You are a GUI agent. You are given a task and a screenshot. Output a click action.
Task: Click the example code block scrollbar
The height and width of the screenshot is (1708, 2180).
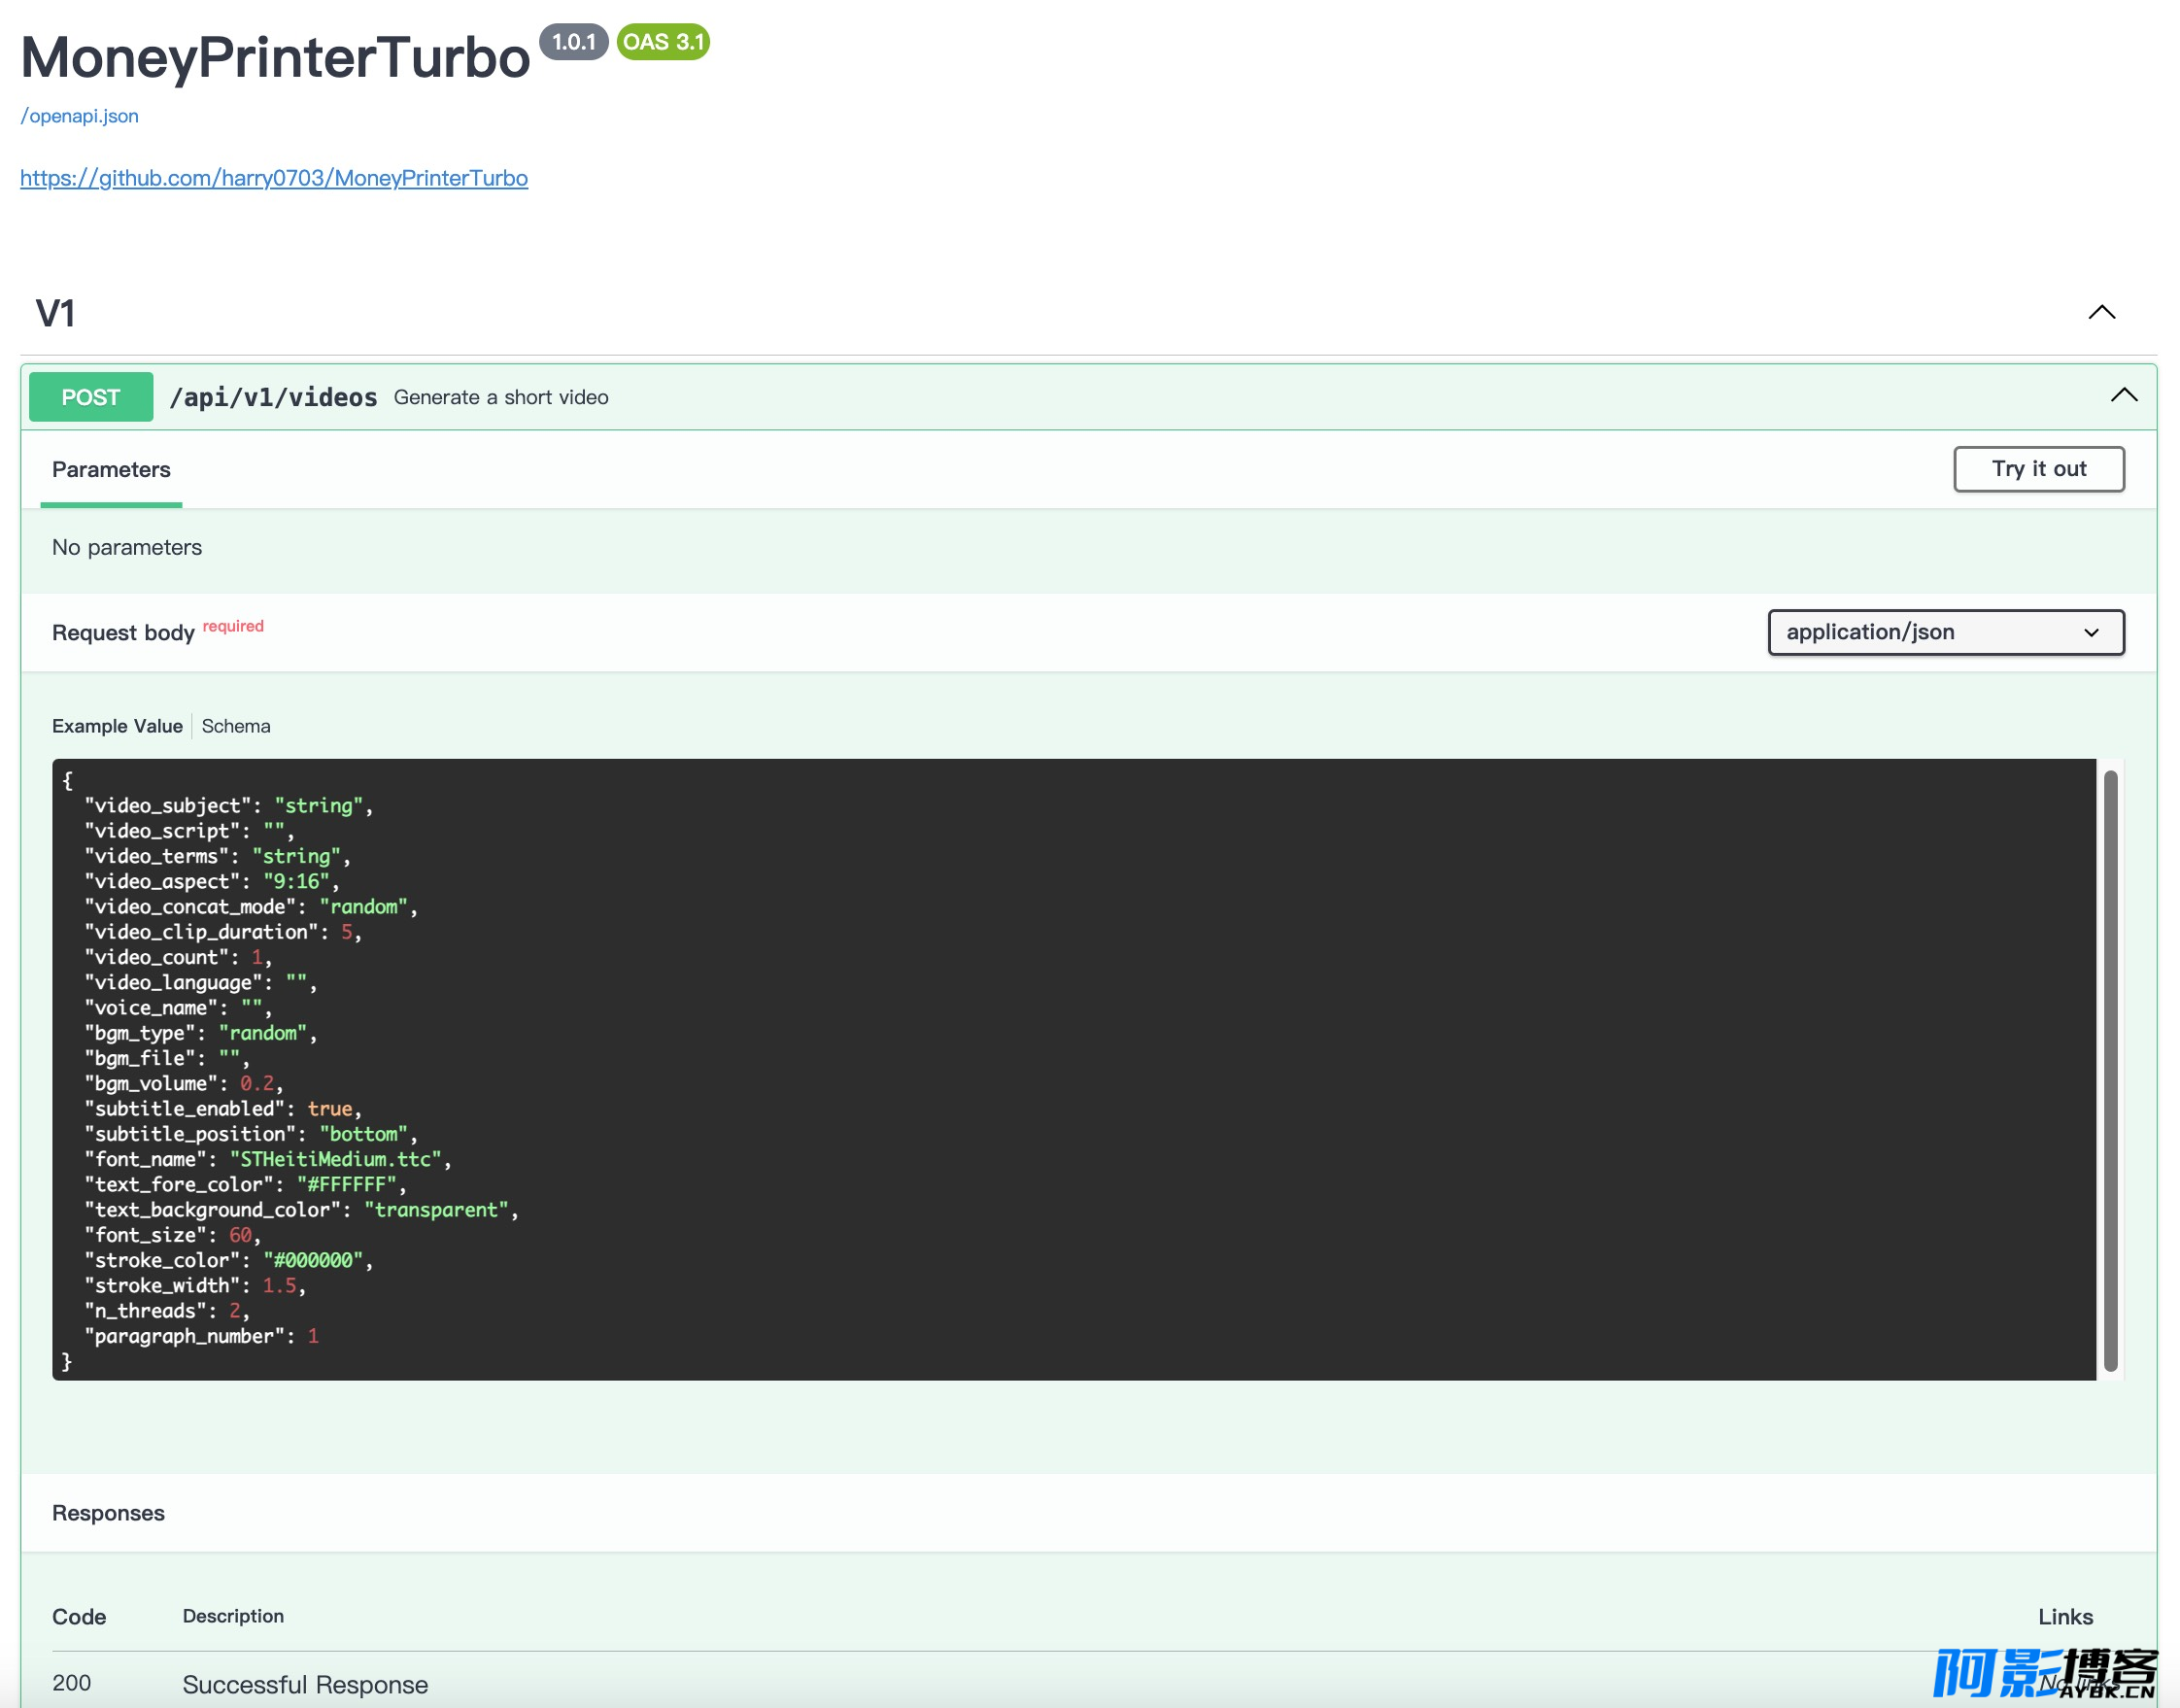2111,1070
